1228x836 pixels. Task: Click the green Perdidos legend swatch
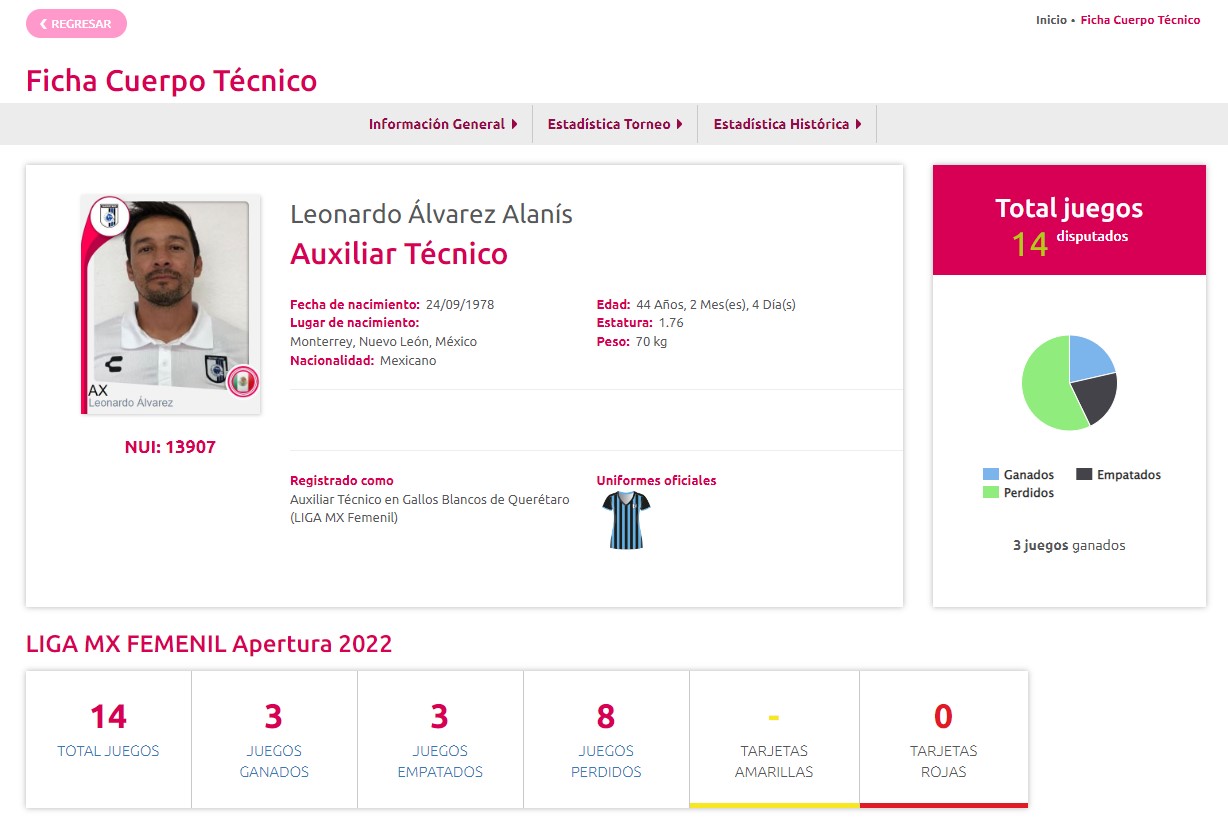coord(991,492)
